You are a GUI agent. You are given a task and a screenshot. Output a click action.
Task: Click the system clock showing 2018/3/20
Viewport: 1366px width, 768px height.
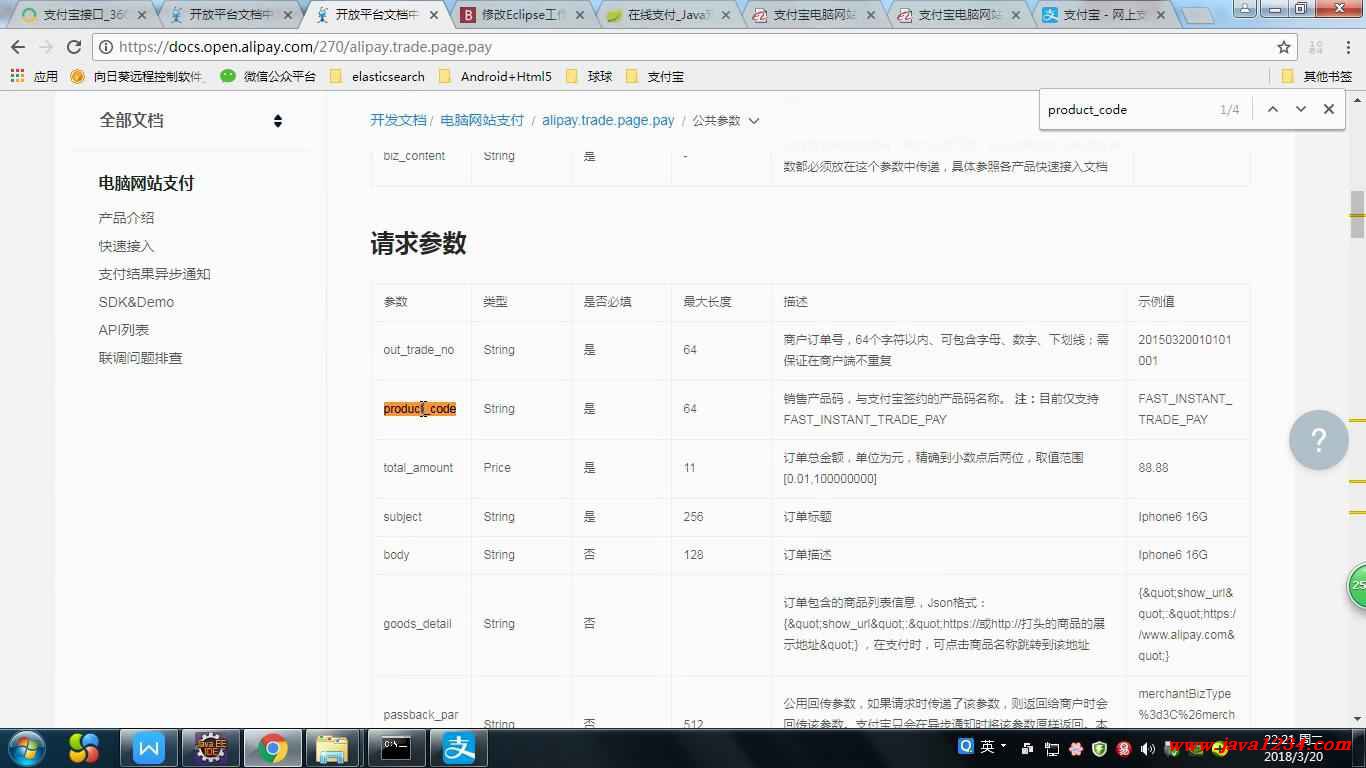point(1293,749)
